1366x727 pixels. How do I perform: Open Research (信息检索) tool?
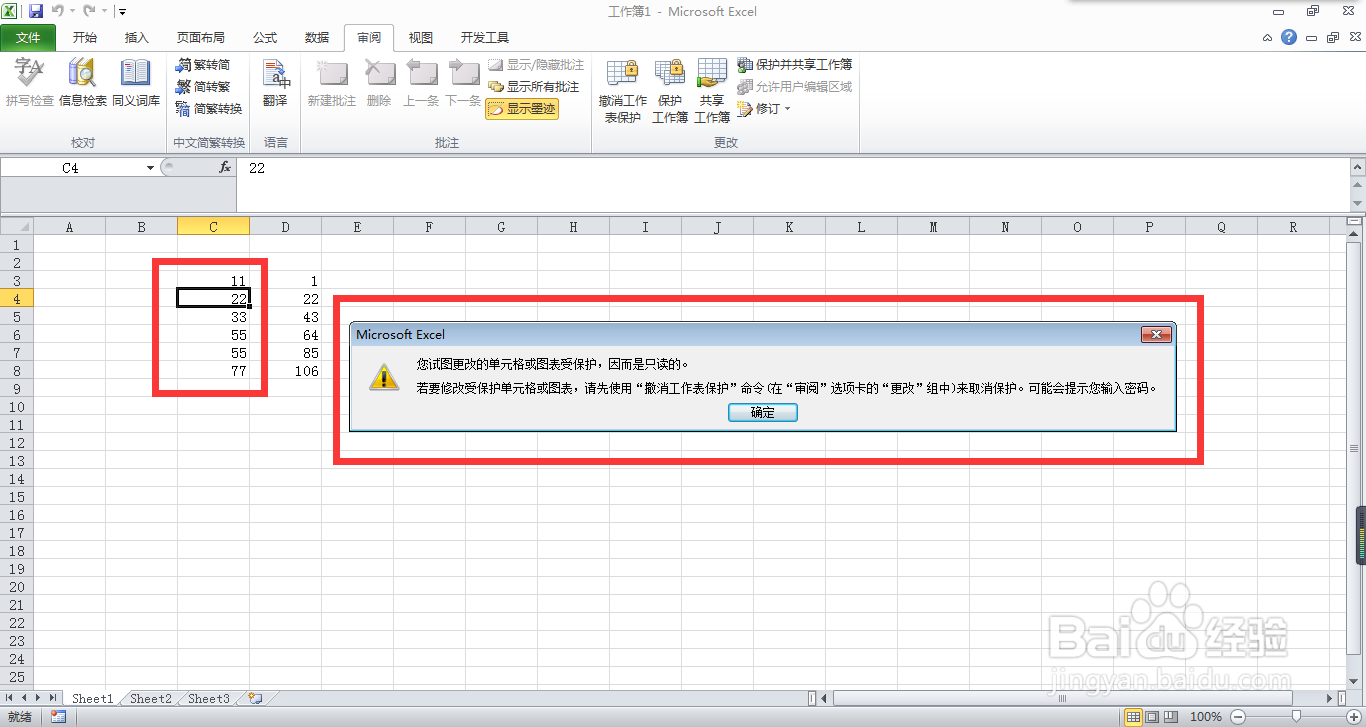pos(83,83)
